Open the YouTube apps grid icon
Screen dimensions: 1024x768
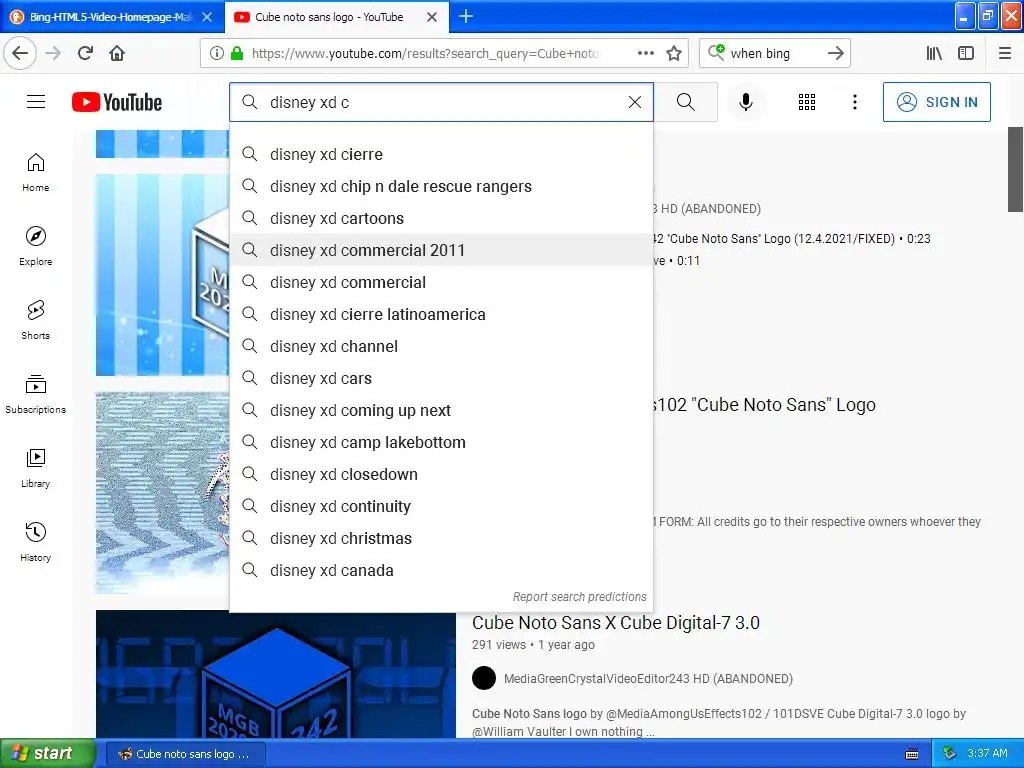click(807, 102)
